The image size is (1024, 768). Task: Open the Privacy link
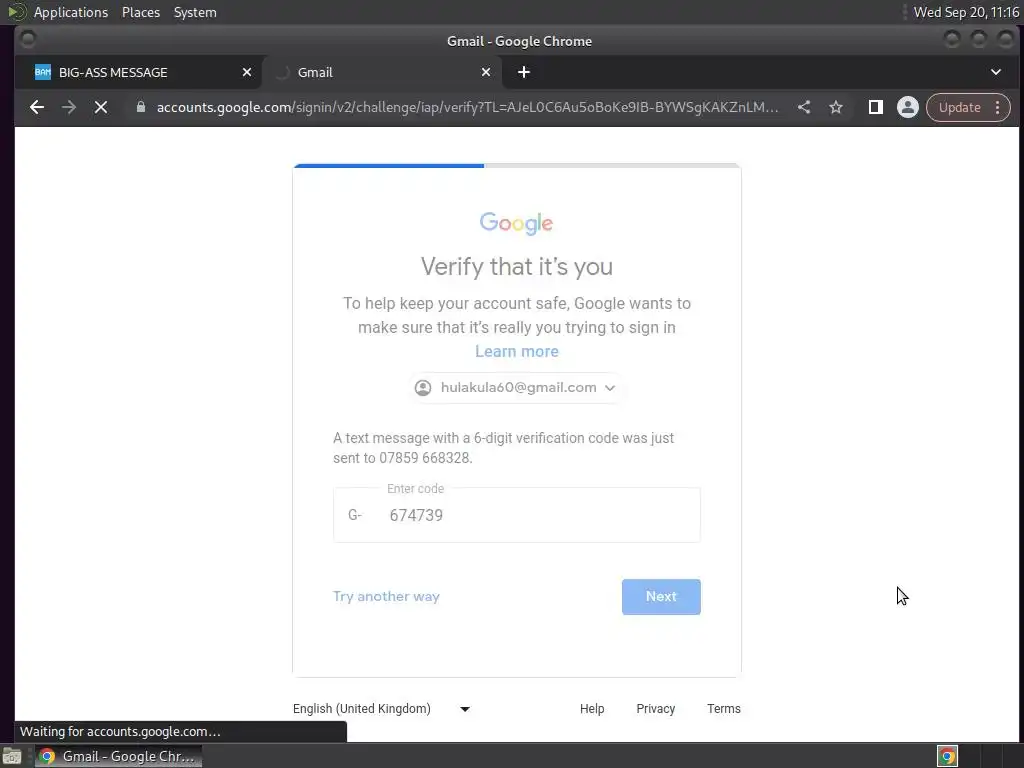tap(656, 709)
